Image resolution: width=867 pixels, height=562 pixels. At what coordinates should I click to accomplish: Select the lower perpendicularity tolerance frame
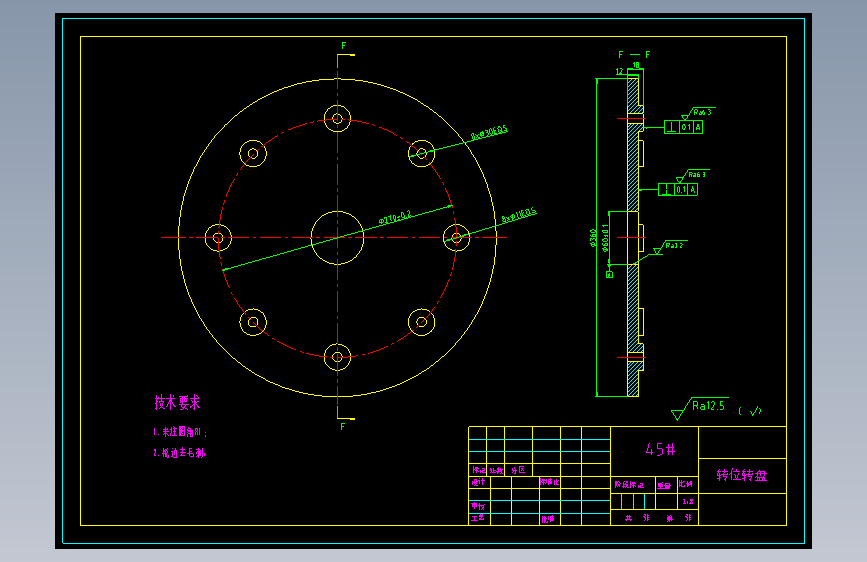pyautogui.click(x=678, y=189)
